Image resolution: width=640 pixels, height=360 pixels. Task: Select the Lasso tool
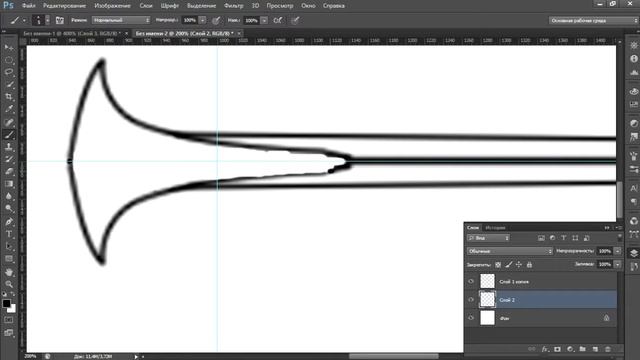pyautogui.click(x=9, y=72)
